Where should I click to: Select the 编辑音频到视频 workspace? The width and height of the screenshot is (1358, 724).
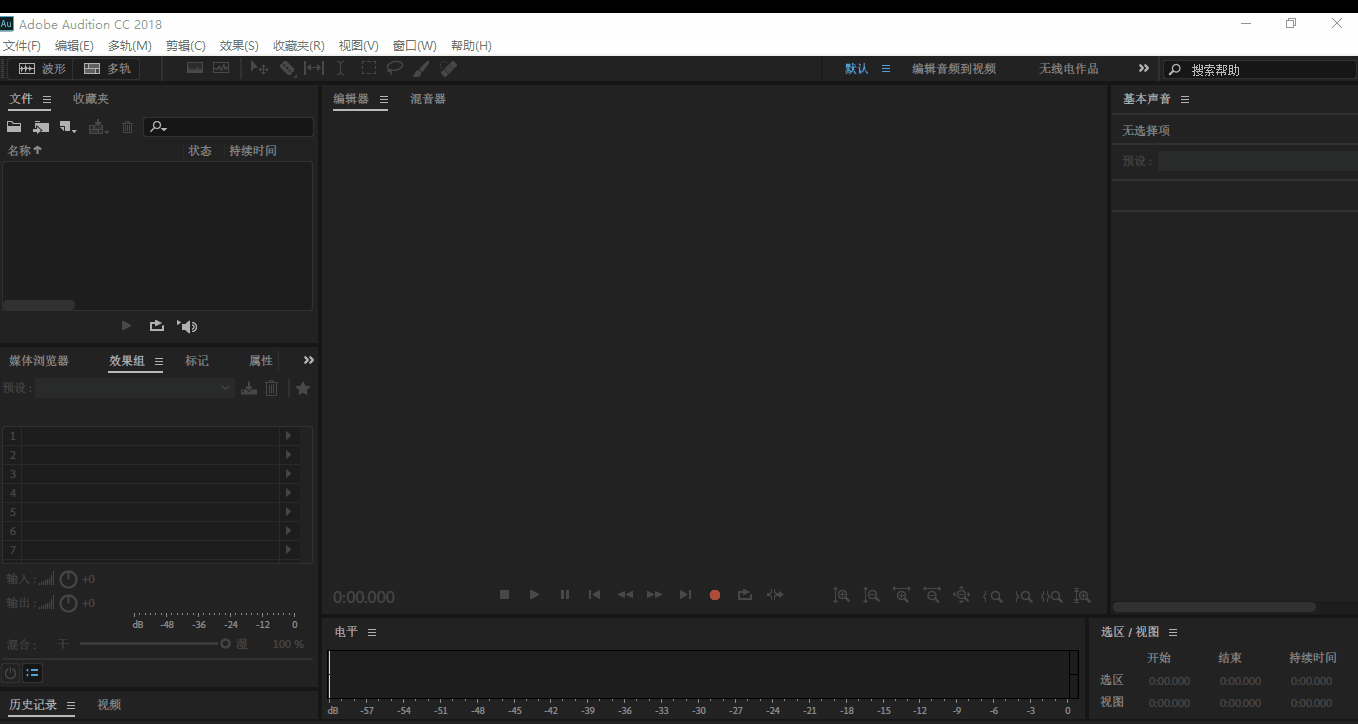954,69
